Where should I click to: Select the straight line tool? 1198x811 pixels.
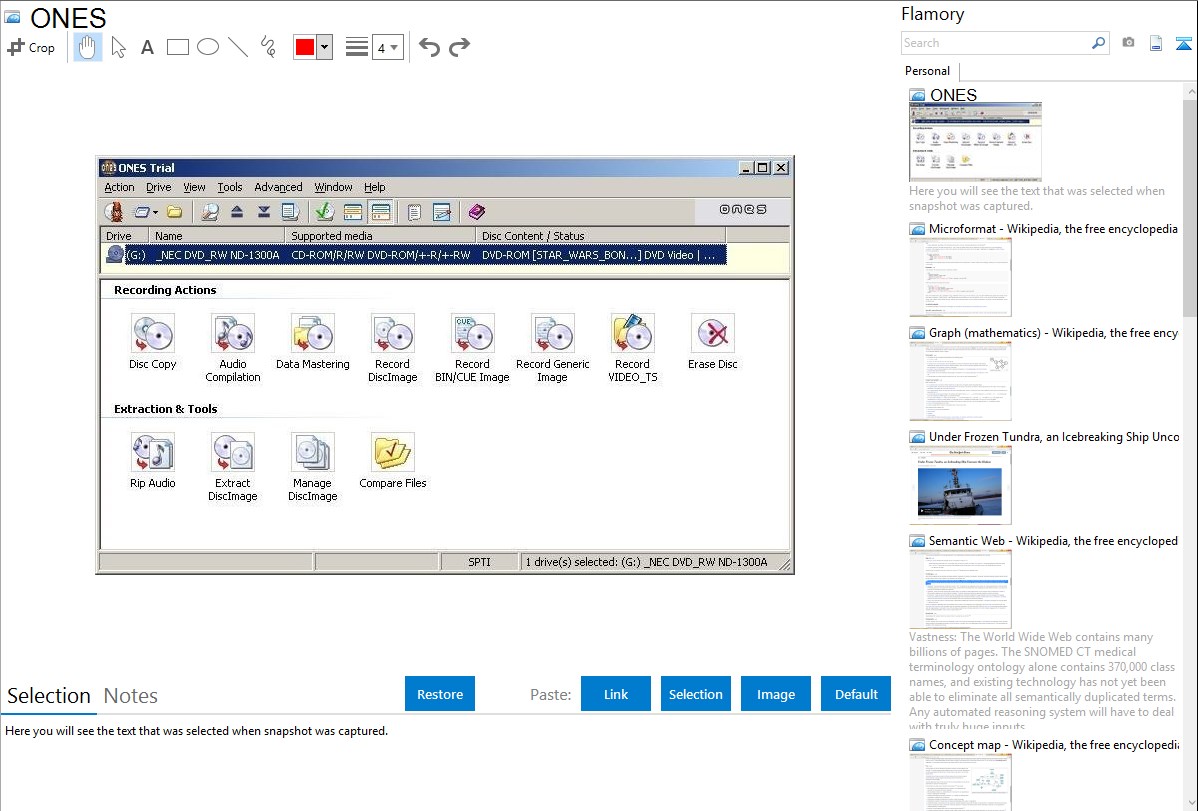tap(238, 47)
